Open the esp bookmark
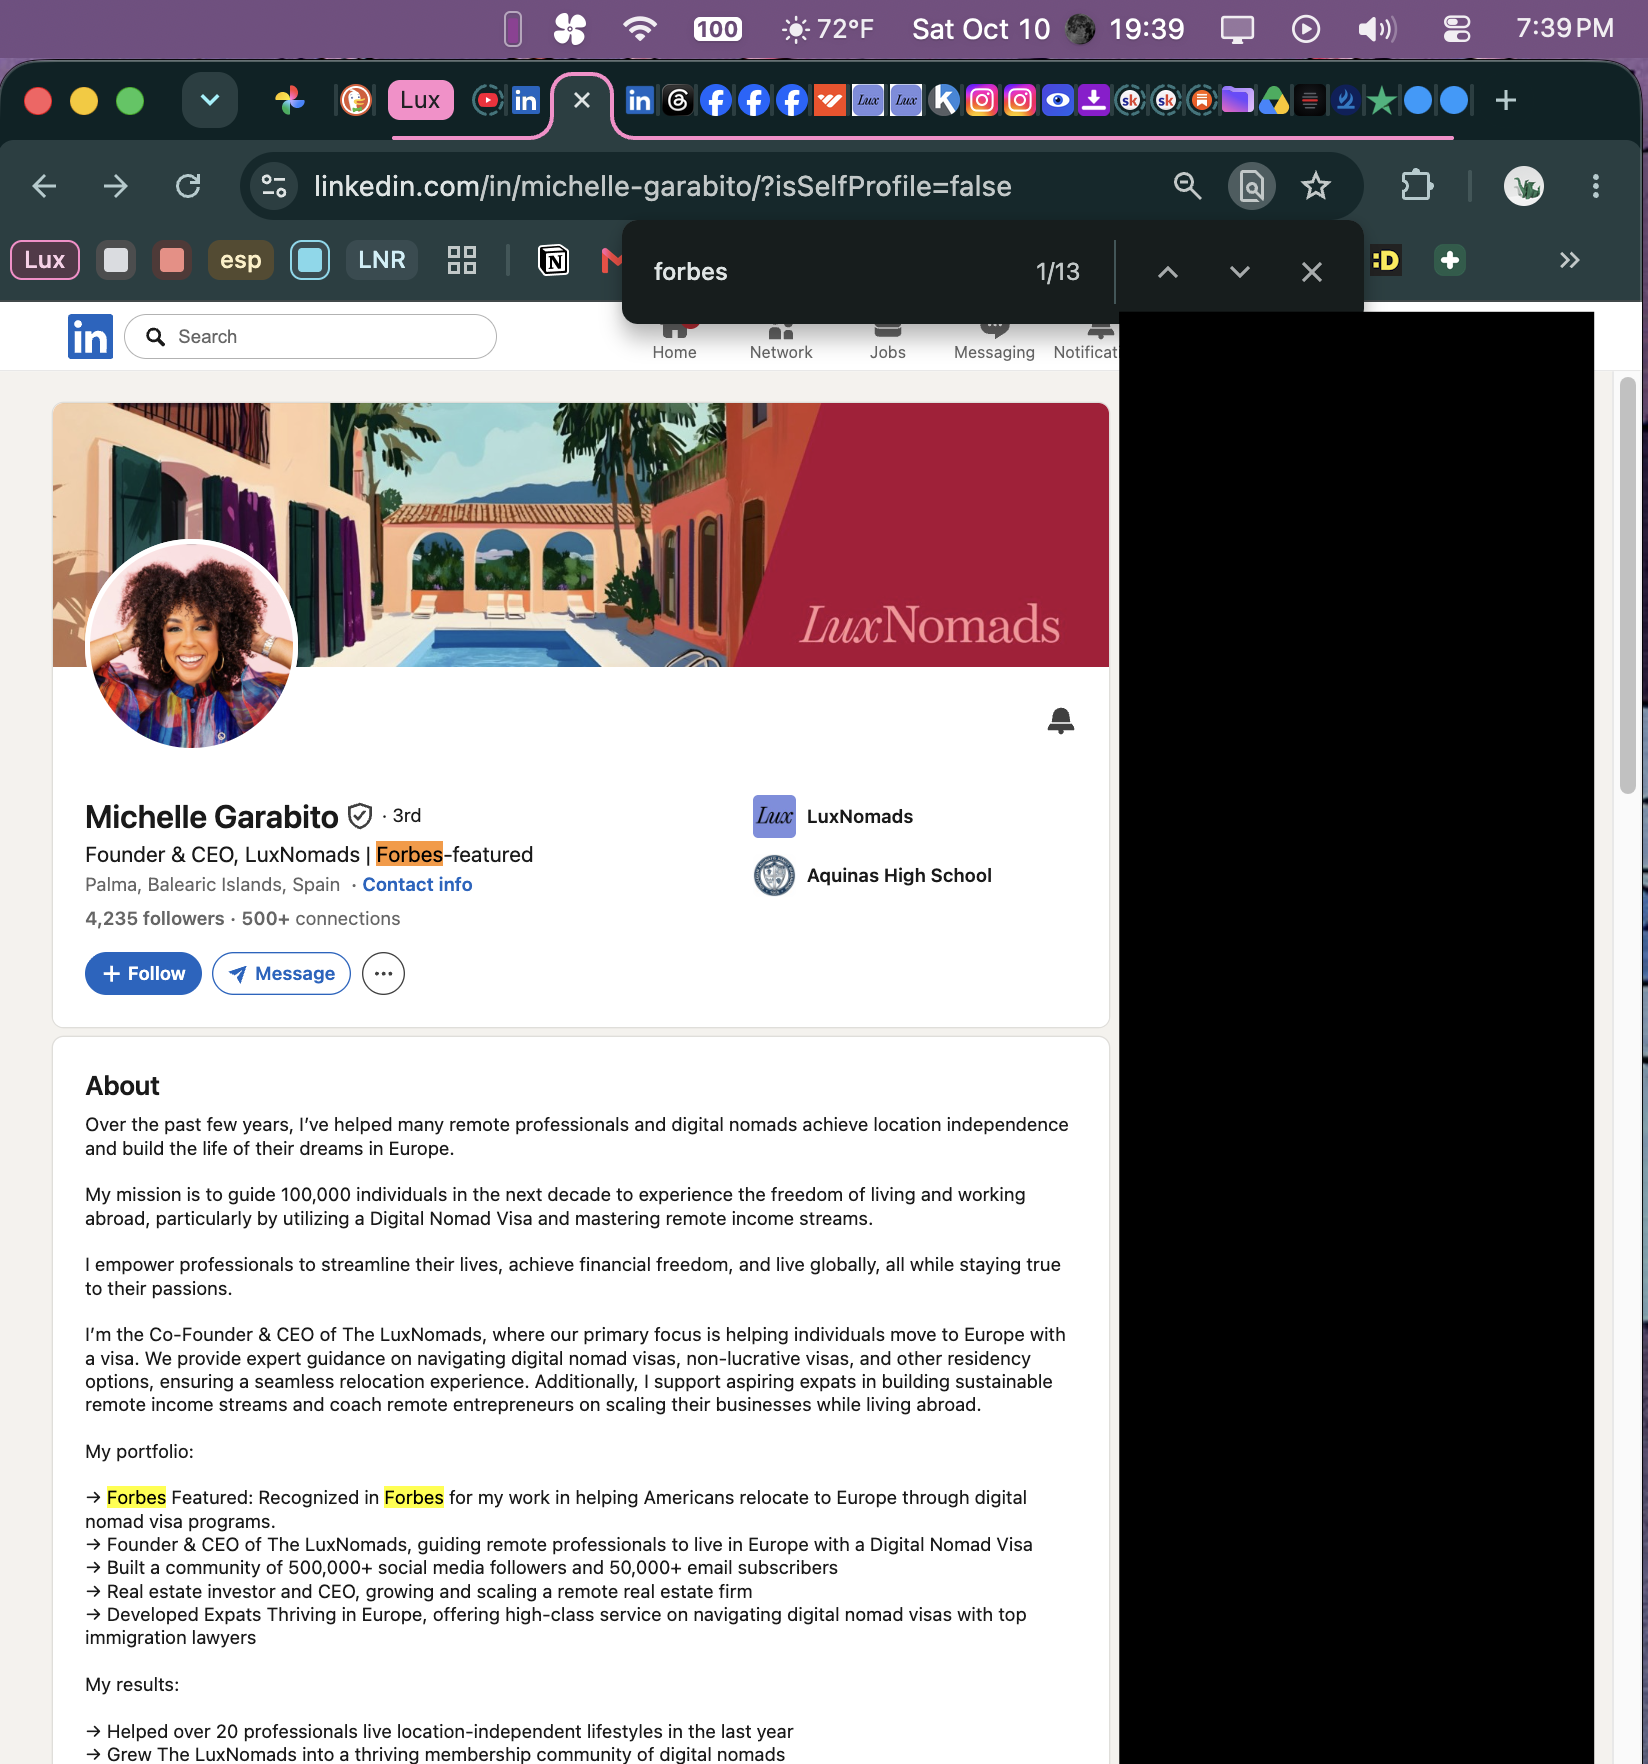Viewport: 1648px width, 1764px height. click(x=240, y=260)
